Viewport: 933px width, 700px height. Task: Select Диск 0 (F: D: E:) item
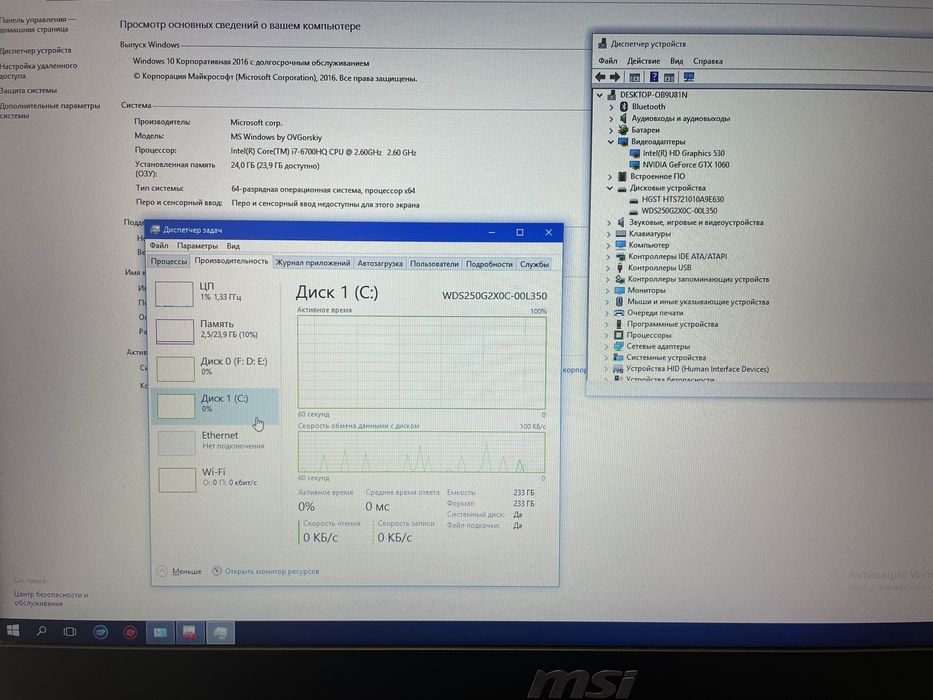pyautogui.click(x=215, y=368)
